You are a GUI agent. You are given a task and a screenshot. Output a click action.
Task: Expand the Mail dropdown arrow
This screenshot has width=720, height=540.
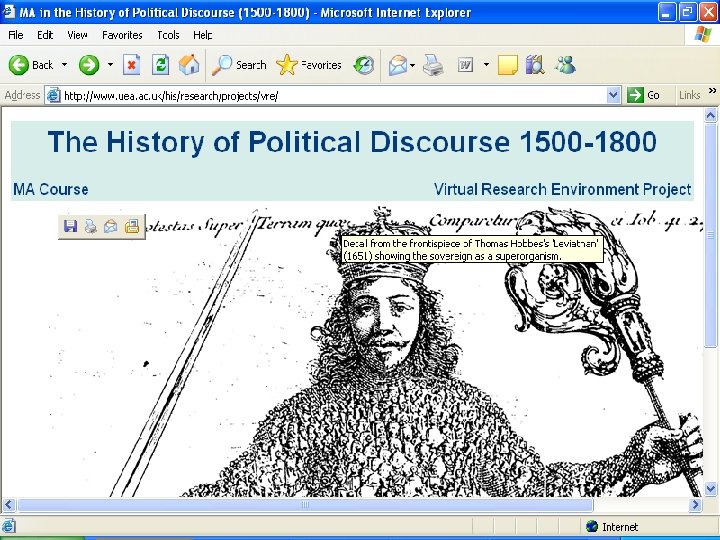412,65
